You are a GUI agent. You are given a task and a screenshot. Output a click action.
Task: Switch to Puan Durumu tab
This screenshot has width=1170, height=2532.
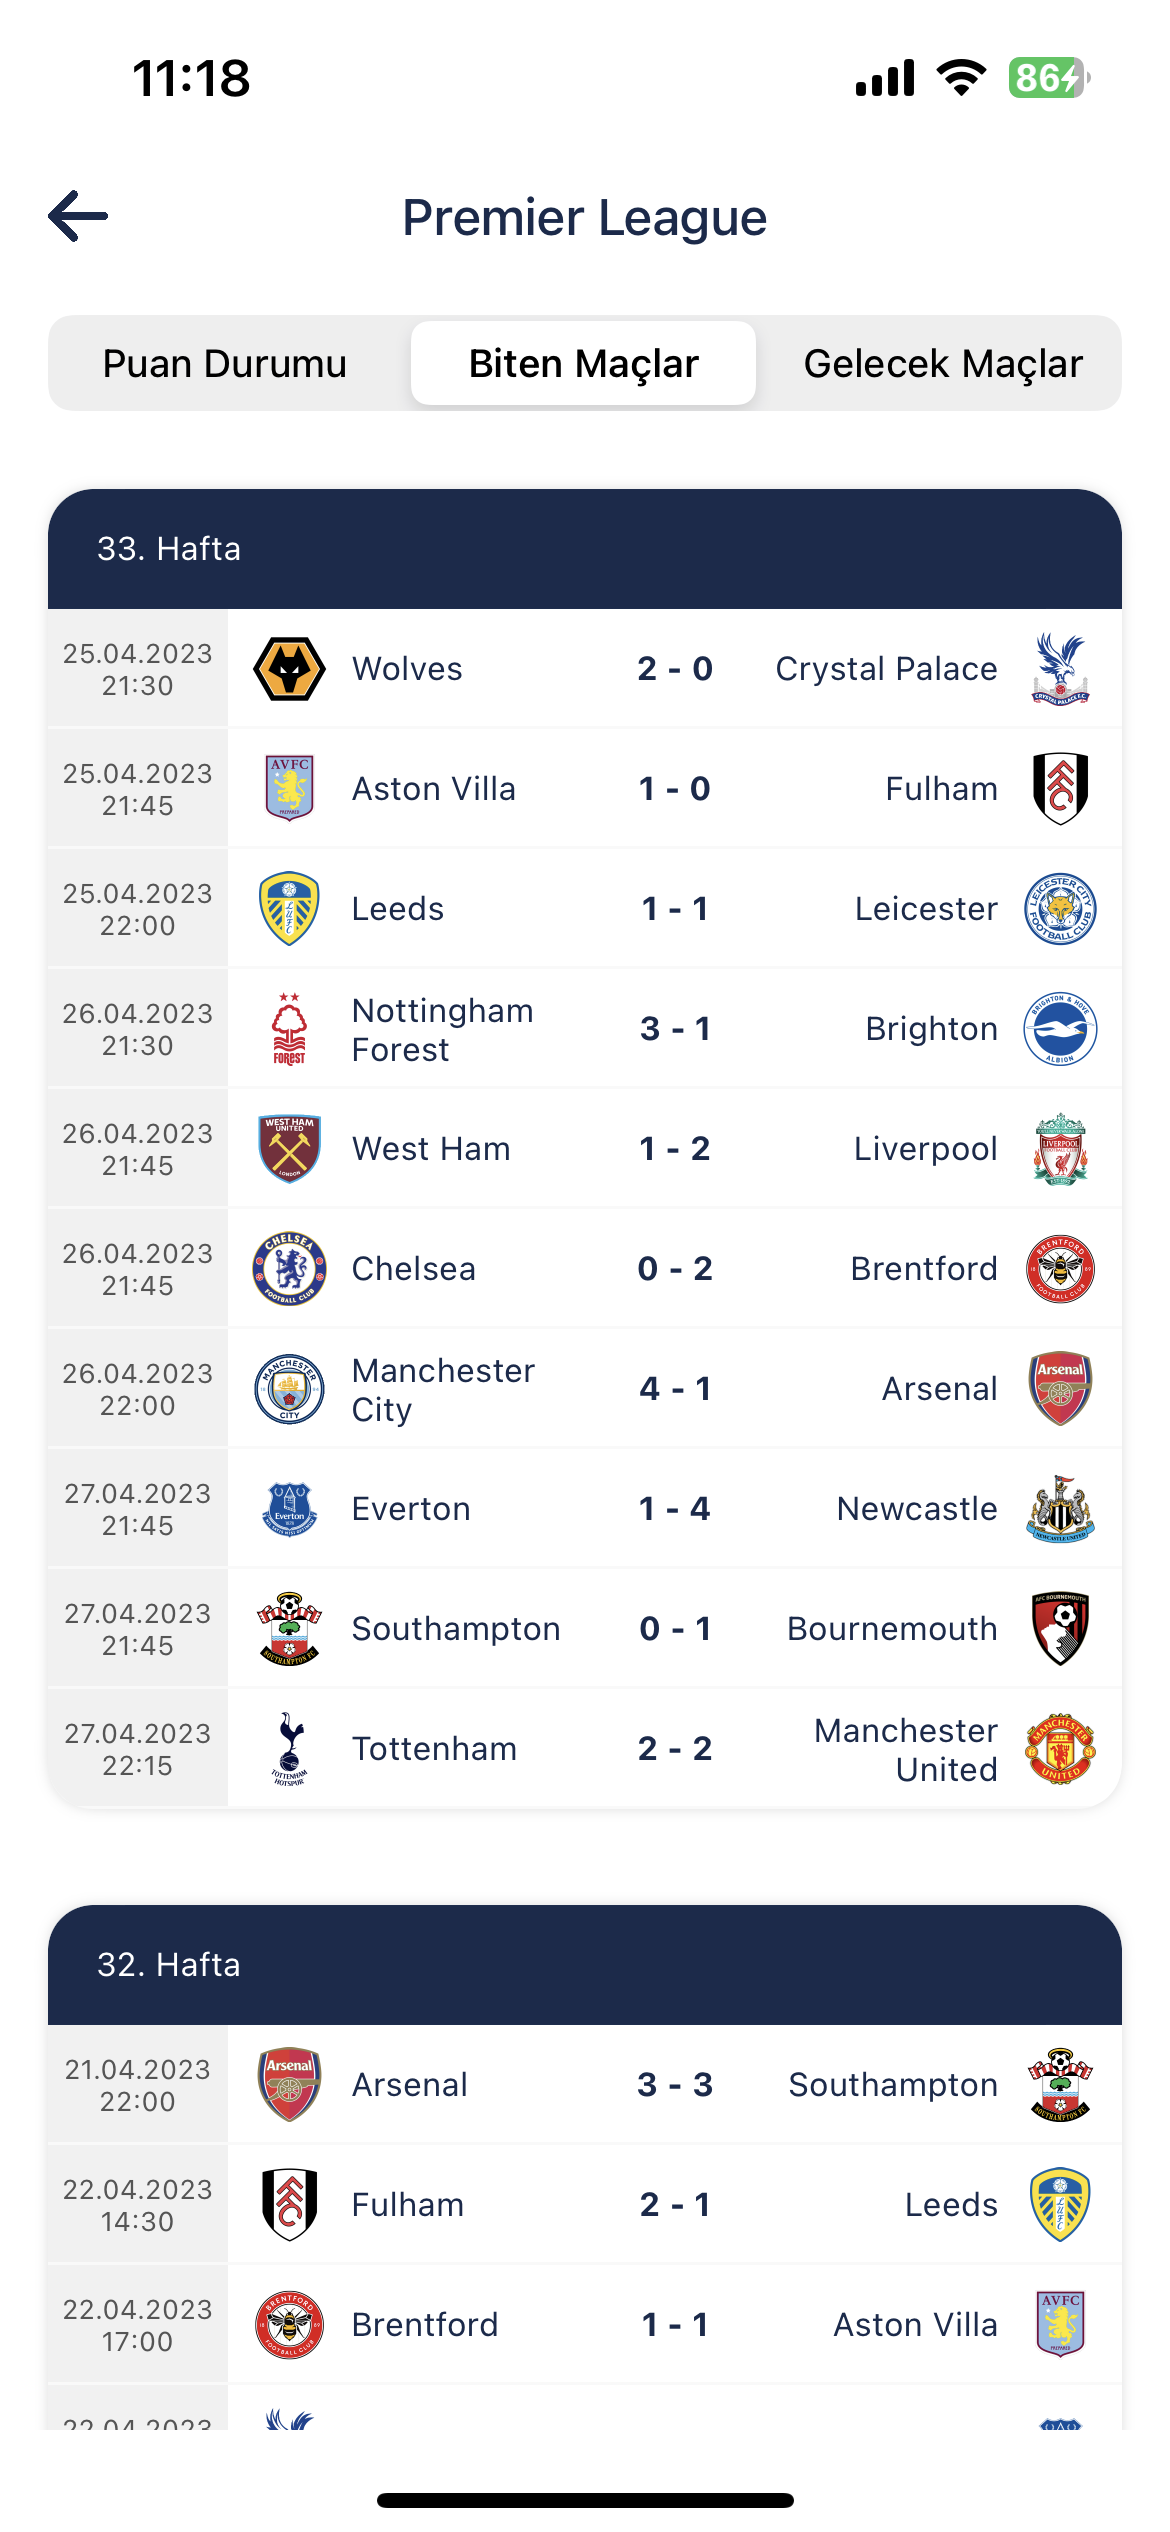[225, 364]
